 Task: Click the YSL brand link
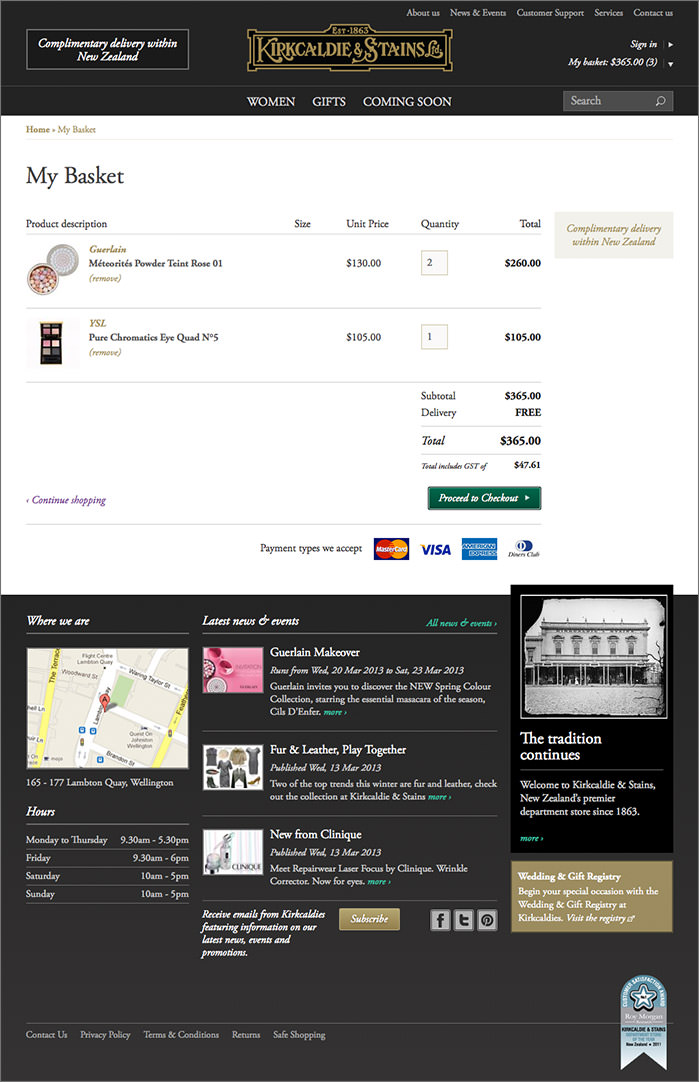[97, 323]
